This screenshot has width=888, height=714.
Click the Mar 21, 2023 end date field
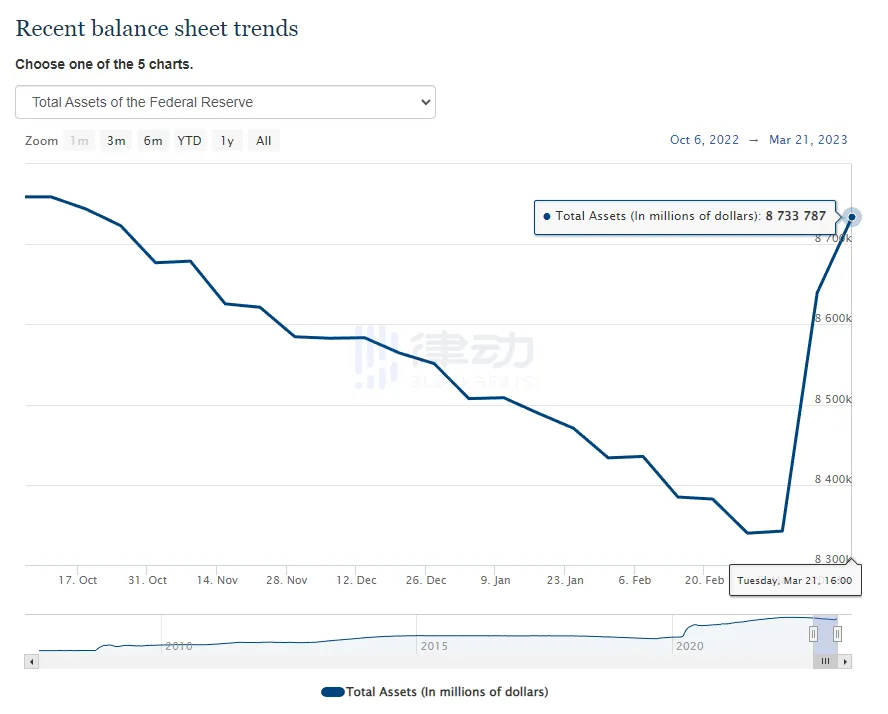[807, 140]
